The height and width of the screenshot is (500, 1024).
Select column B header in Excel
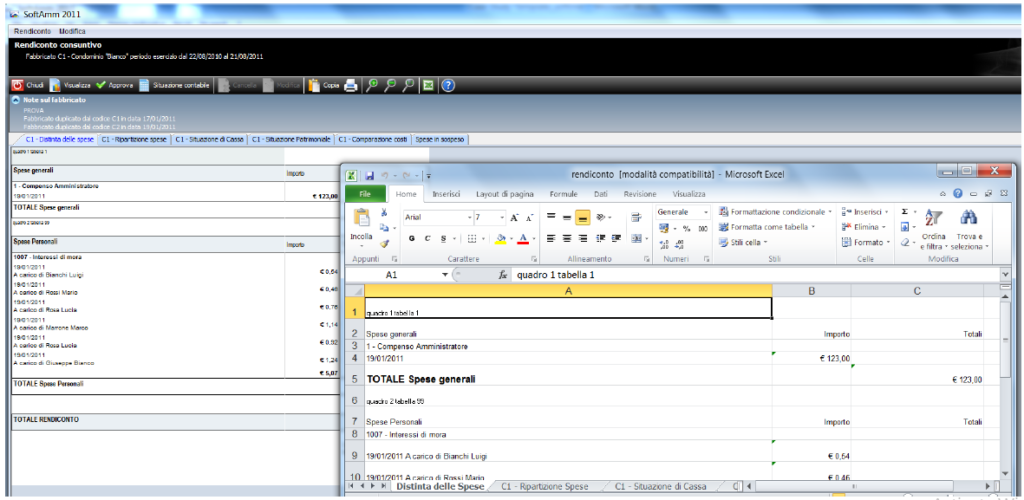click(811, 290)
